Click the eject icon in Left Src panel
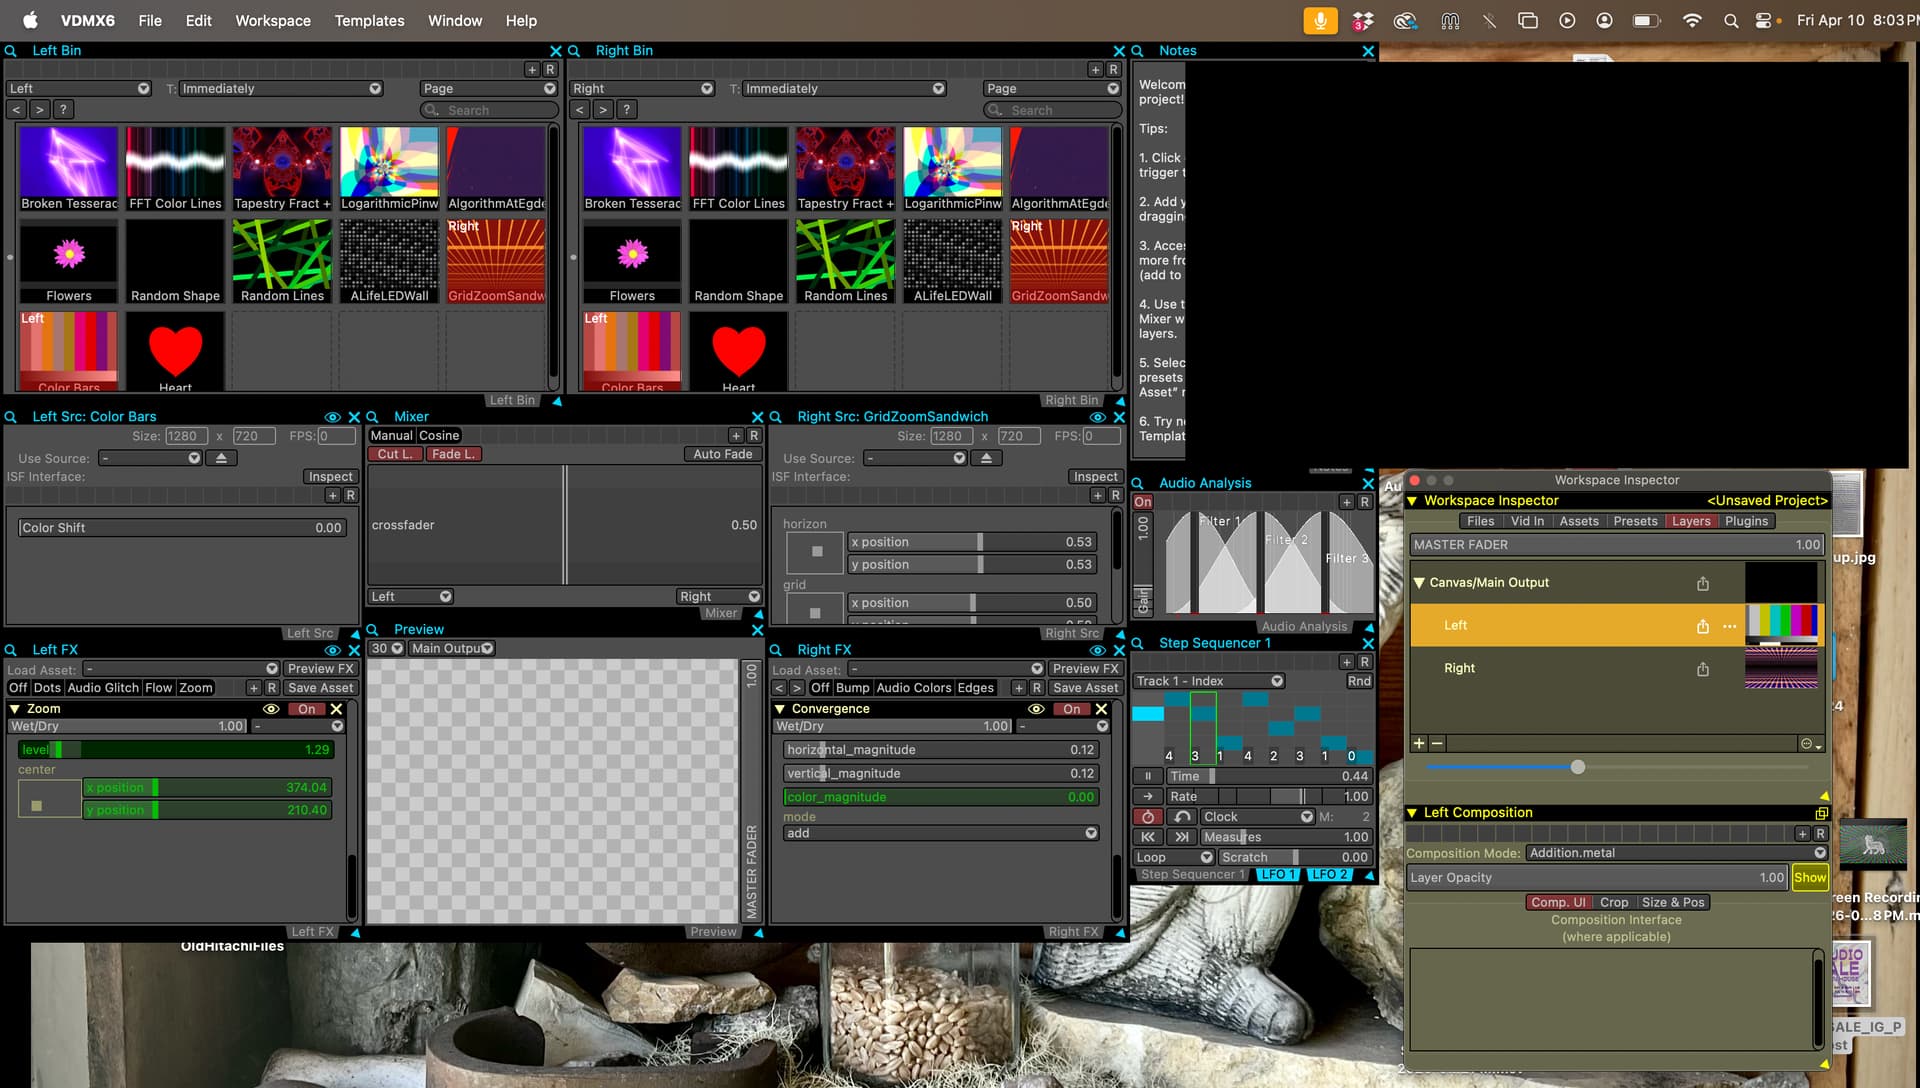The image size is (1920, 1088). pyautogui.click(x=221, y=458)
